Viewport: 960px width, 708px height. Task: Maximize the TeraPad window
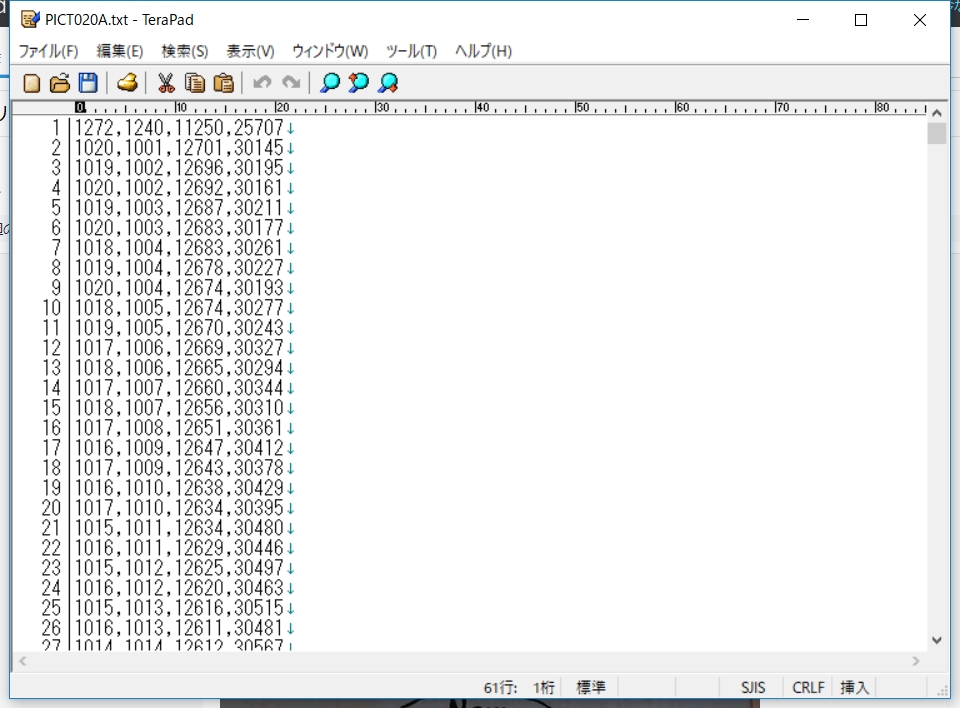(861, 20)
